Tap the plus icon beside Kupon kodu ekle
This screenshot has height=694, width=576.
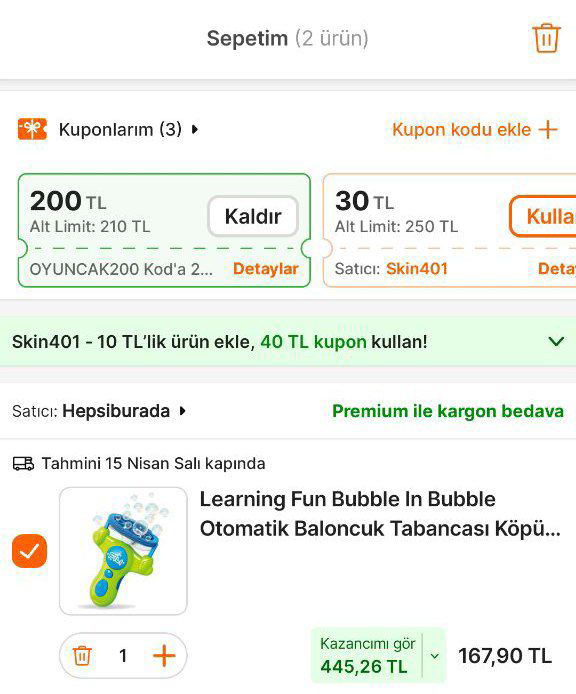(x=548, y=130)
